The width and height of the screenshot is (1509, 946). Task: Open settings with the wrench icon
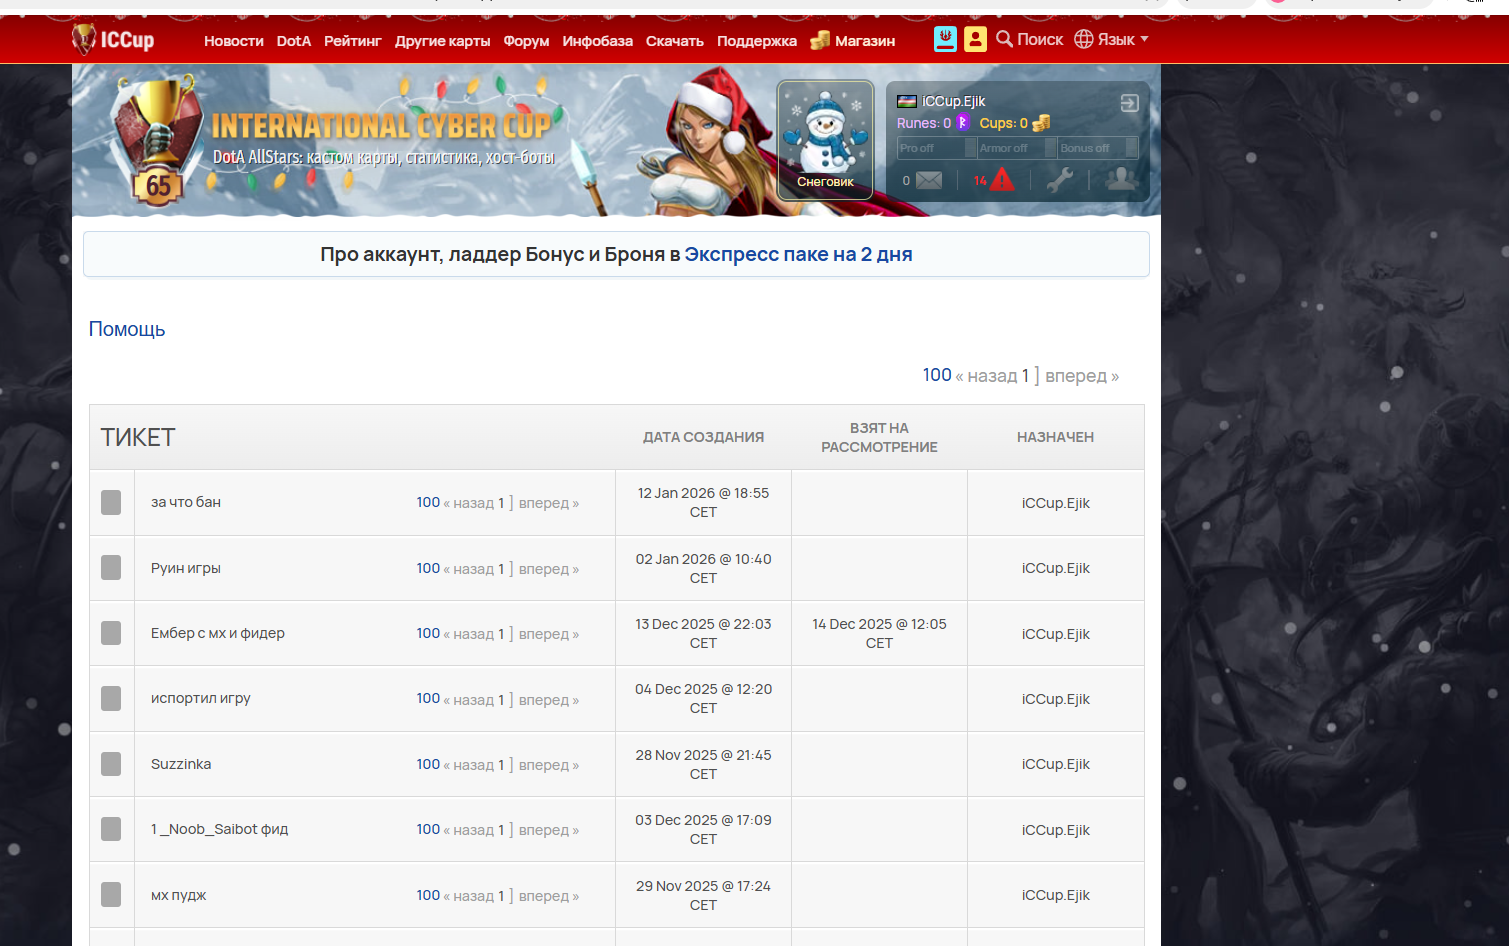coord(1060,180)
